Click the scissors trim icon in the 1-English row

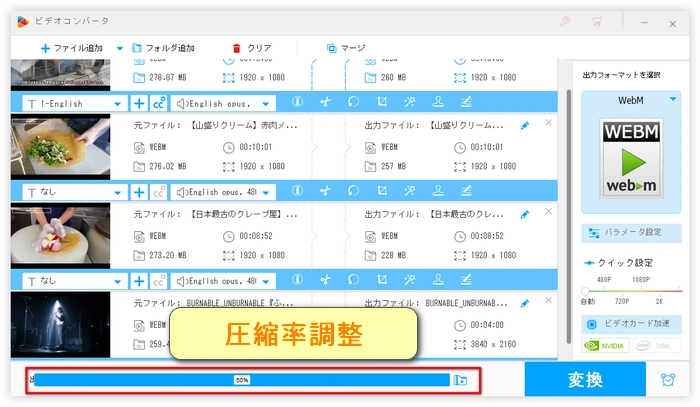(325, 102)
